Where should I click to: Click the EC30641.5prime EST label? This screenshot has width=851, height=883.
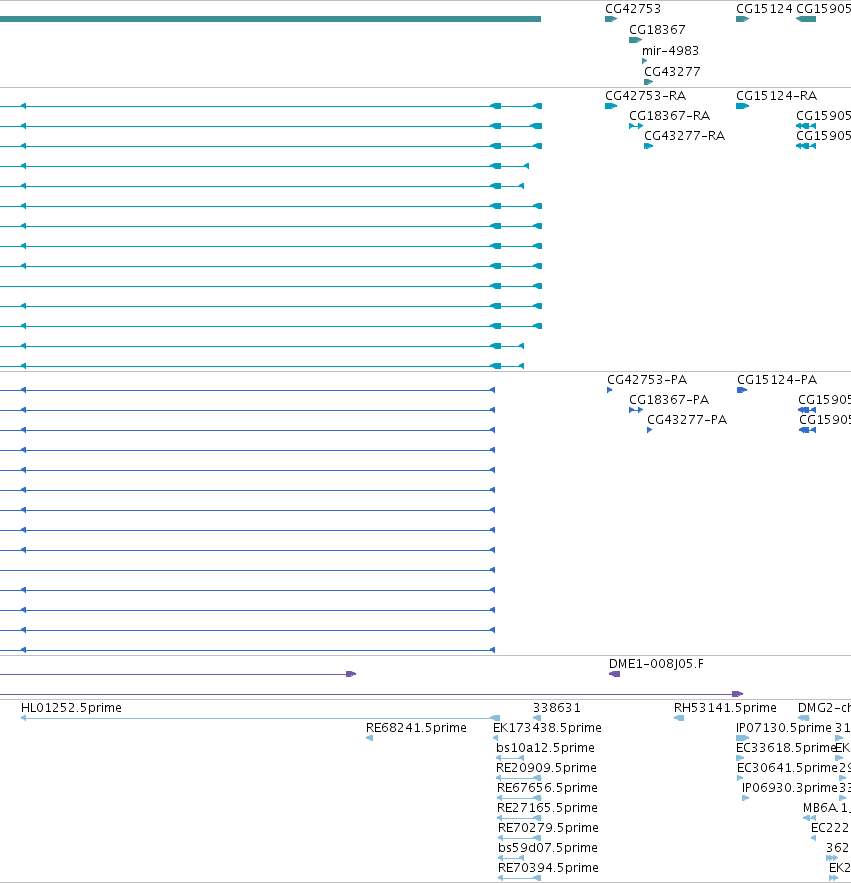[x=787, y=768]
